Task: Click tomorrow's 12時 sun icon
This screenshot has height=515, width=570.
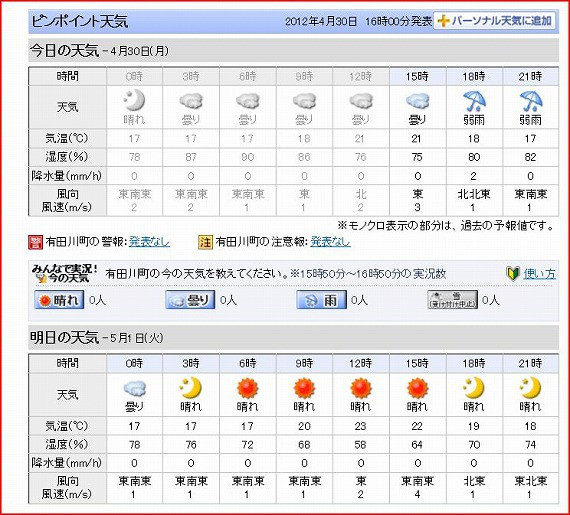Action: pos(361,388)
